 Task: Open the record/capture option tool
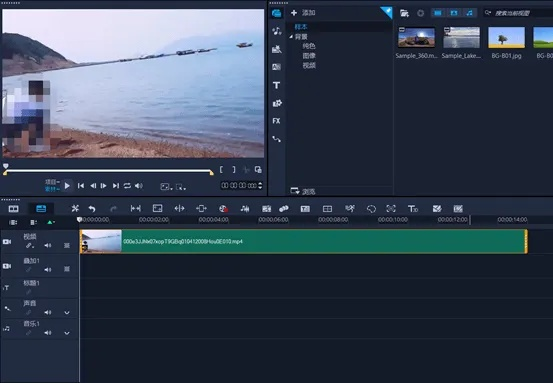[223, 209]
